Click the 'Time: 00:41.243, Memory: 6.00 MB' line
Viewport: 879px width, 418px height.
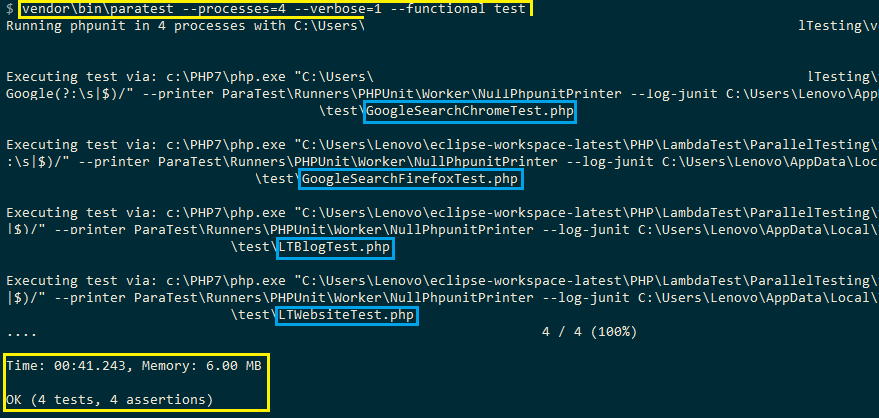(134, 366)
